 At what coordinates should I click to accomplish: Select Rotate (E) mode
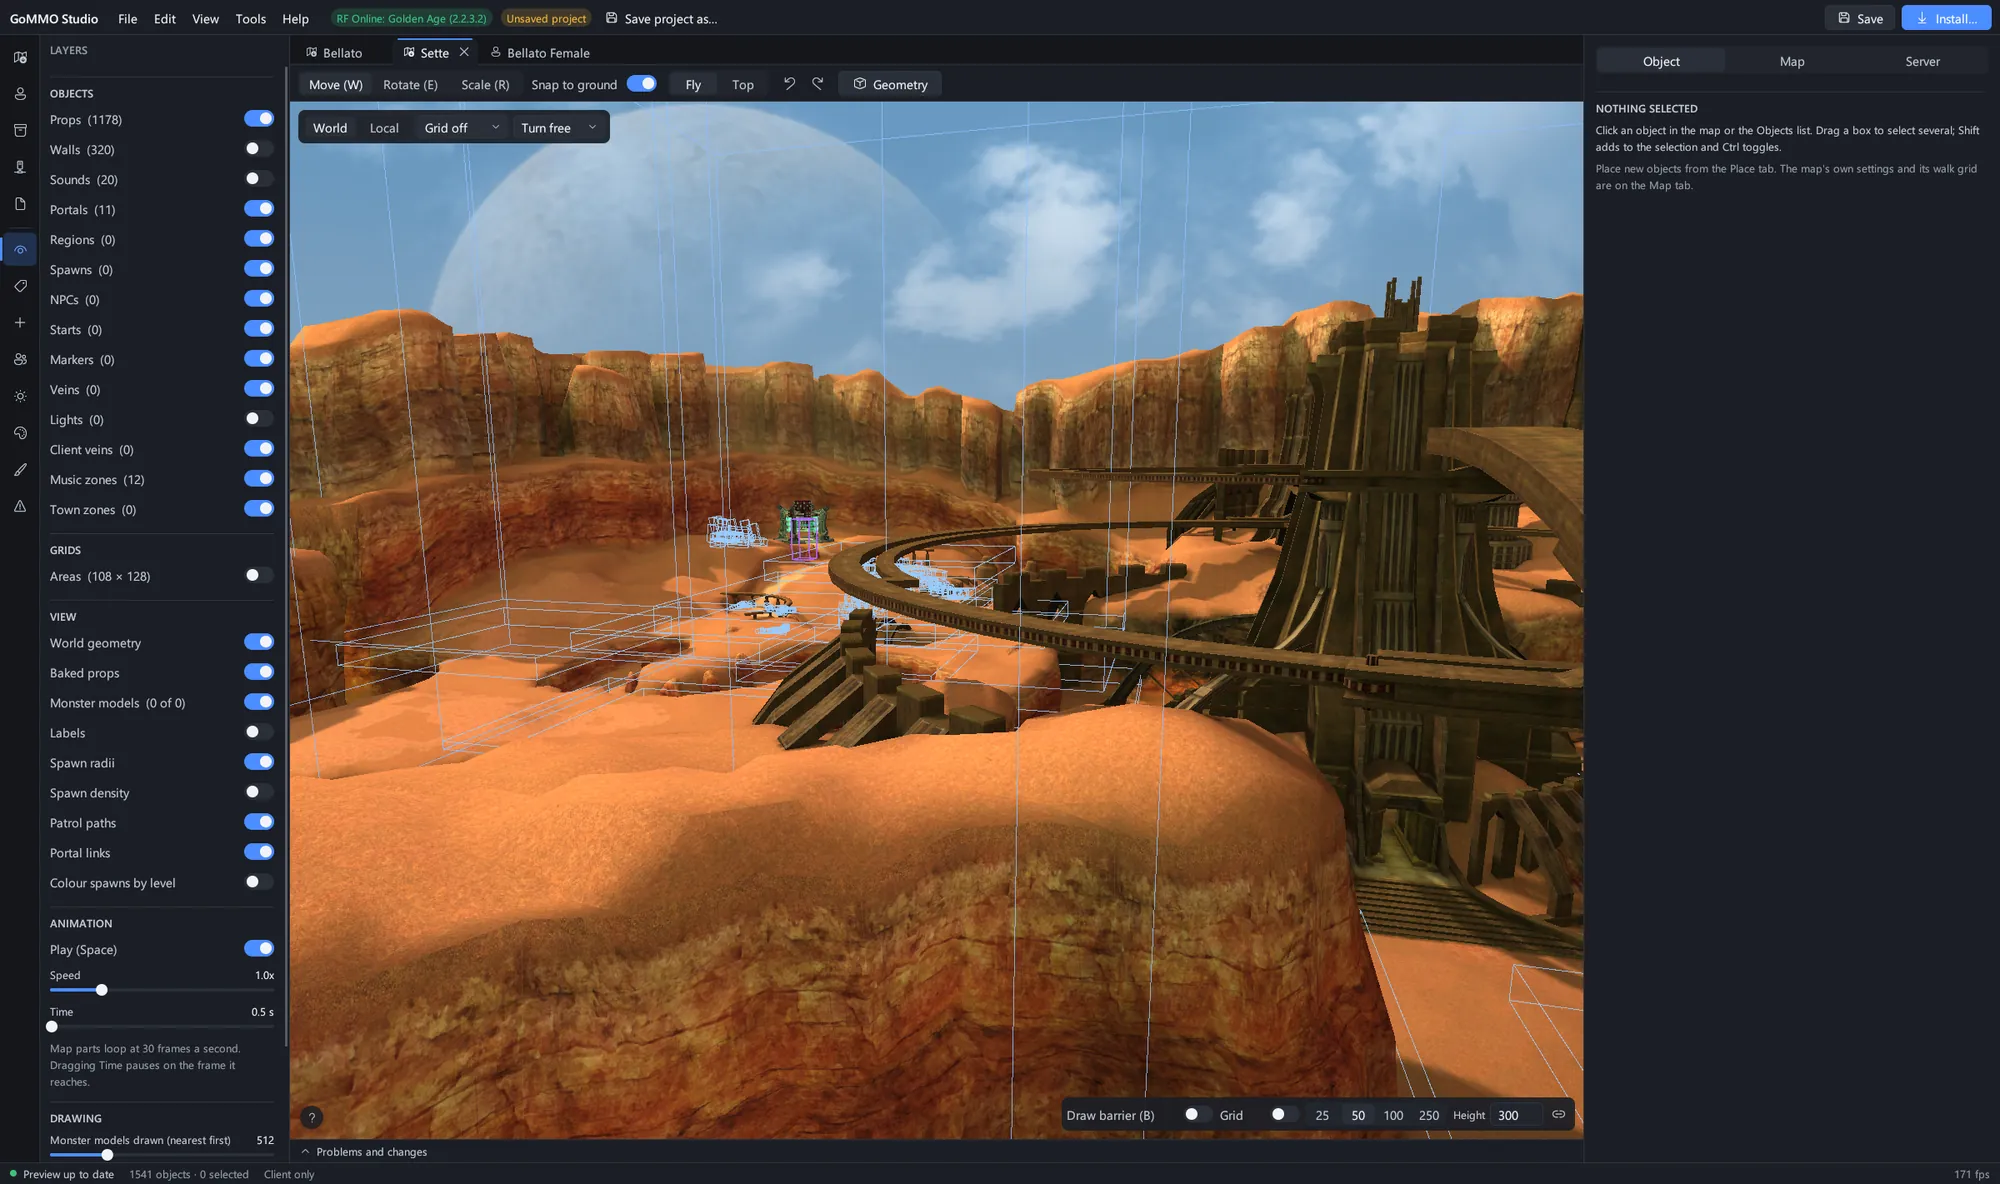(x=410, y=84)
